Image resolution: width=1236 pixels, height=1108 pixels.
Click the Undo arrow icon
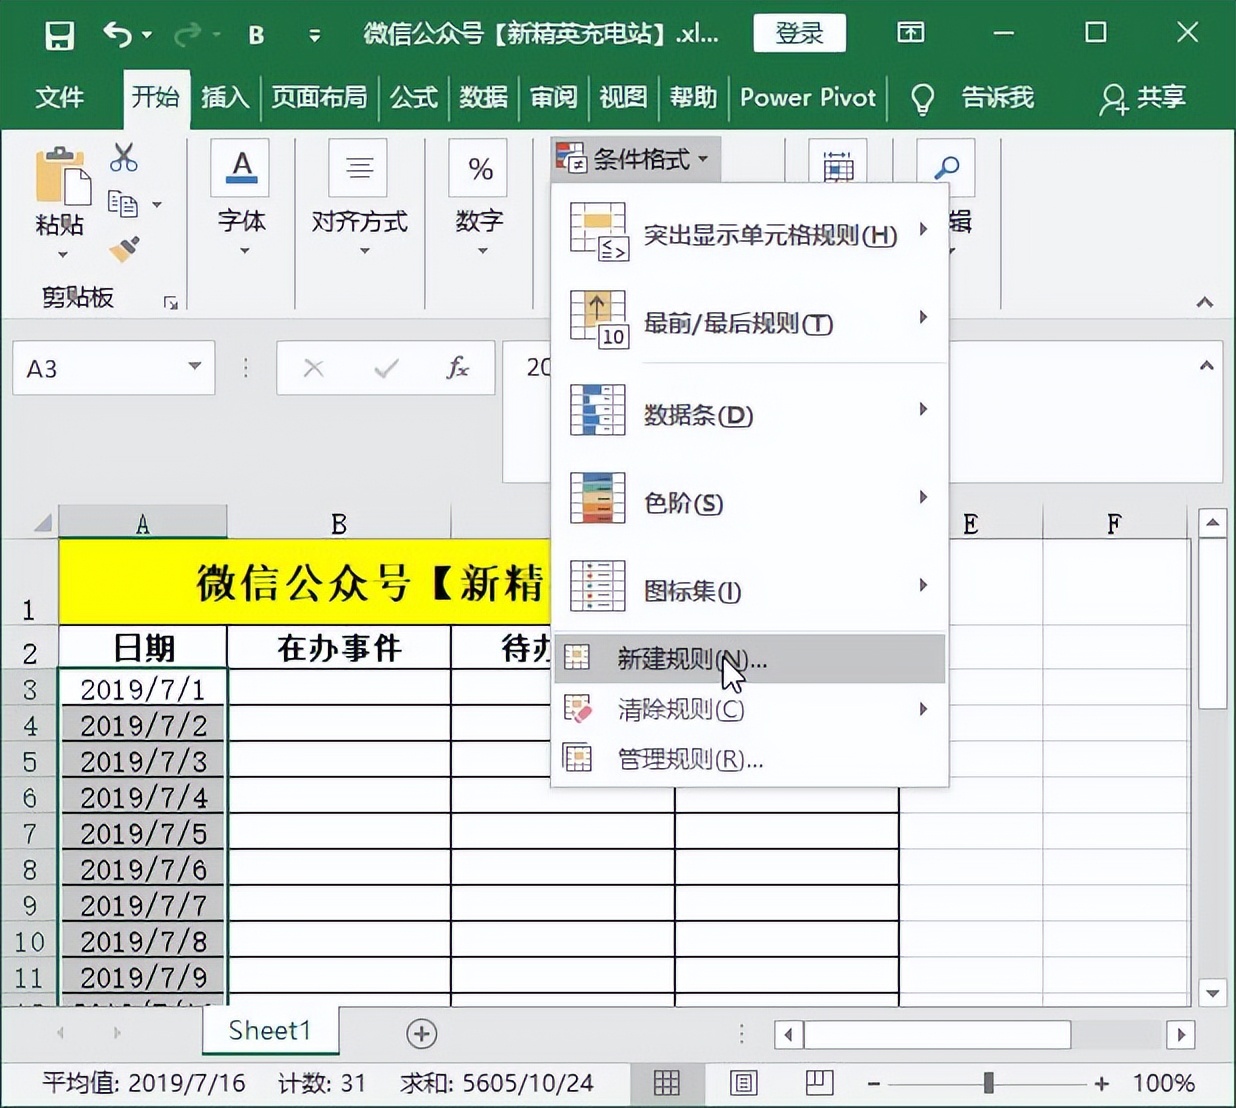pyautogui.click(x=117, y=35)
